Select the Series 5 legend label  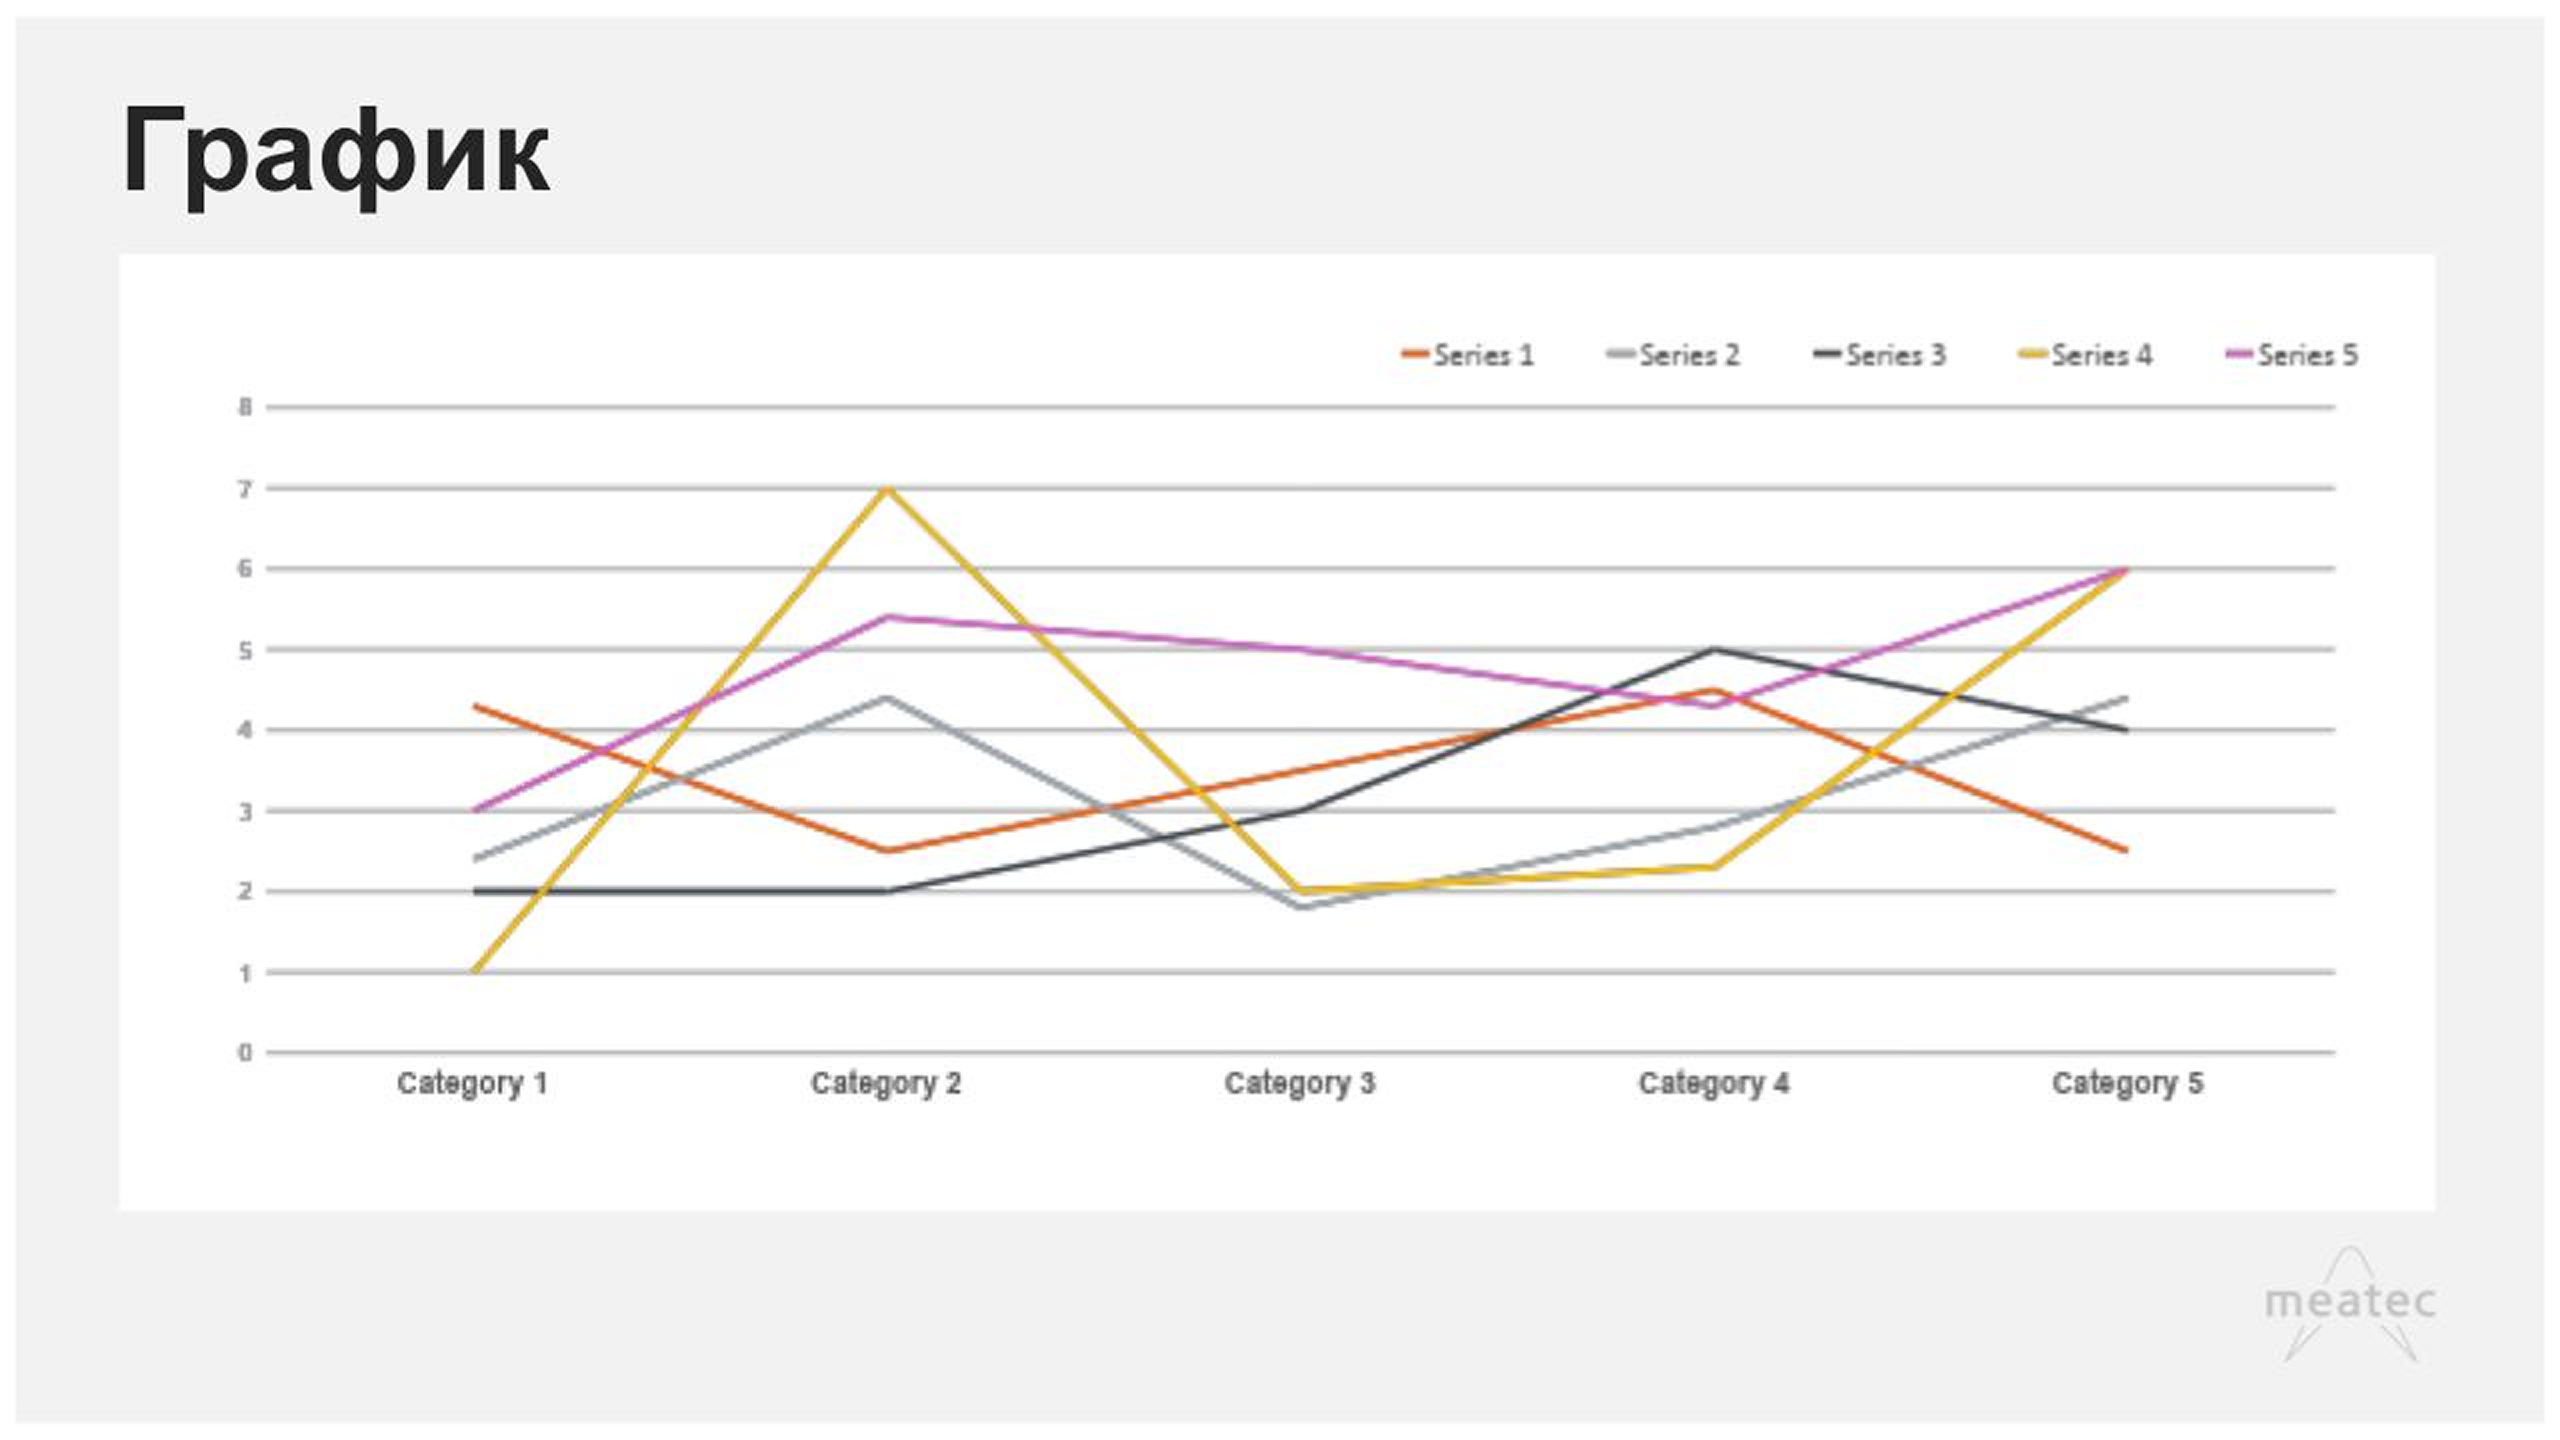point(2308,355)
